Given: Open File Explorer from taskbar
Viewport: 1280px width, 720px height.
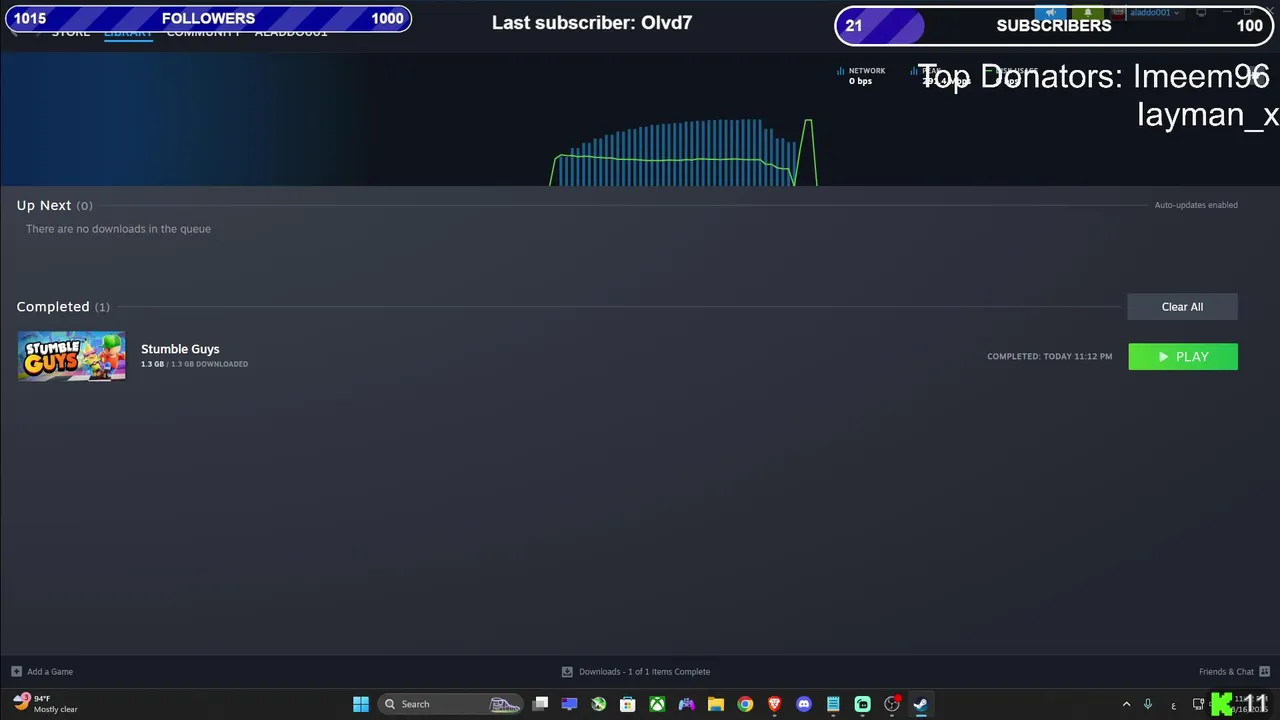Looking at the screenshot, I should (x=716, y=704).
